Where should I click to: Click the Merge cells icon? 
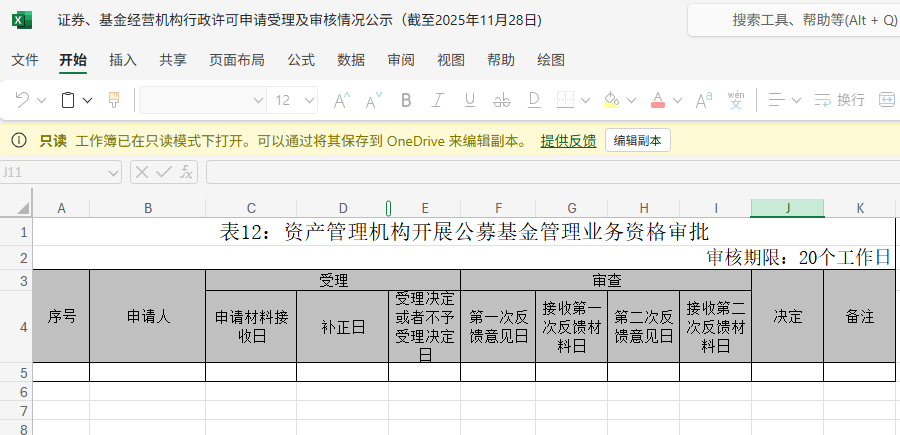click(887, 100)
